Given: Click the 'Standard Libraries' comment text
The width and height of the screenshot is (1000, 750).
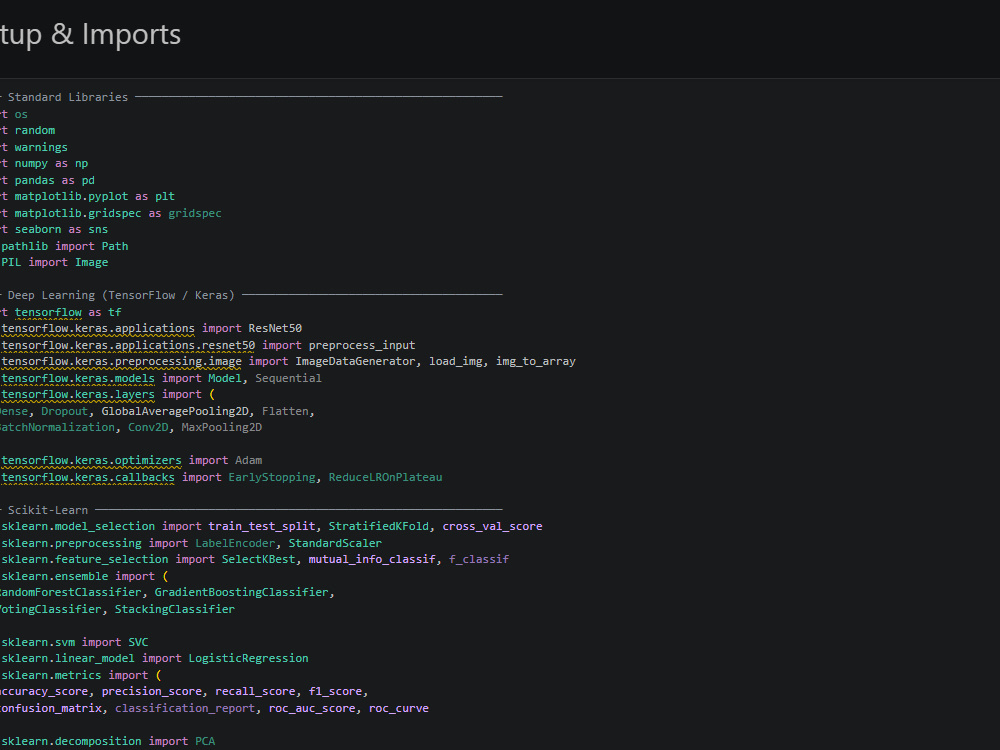Looking at the screenshot, I should click(68, 97).
